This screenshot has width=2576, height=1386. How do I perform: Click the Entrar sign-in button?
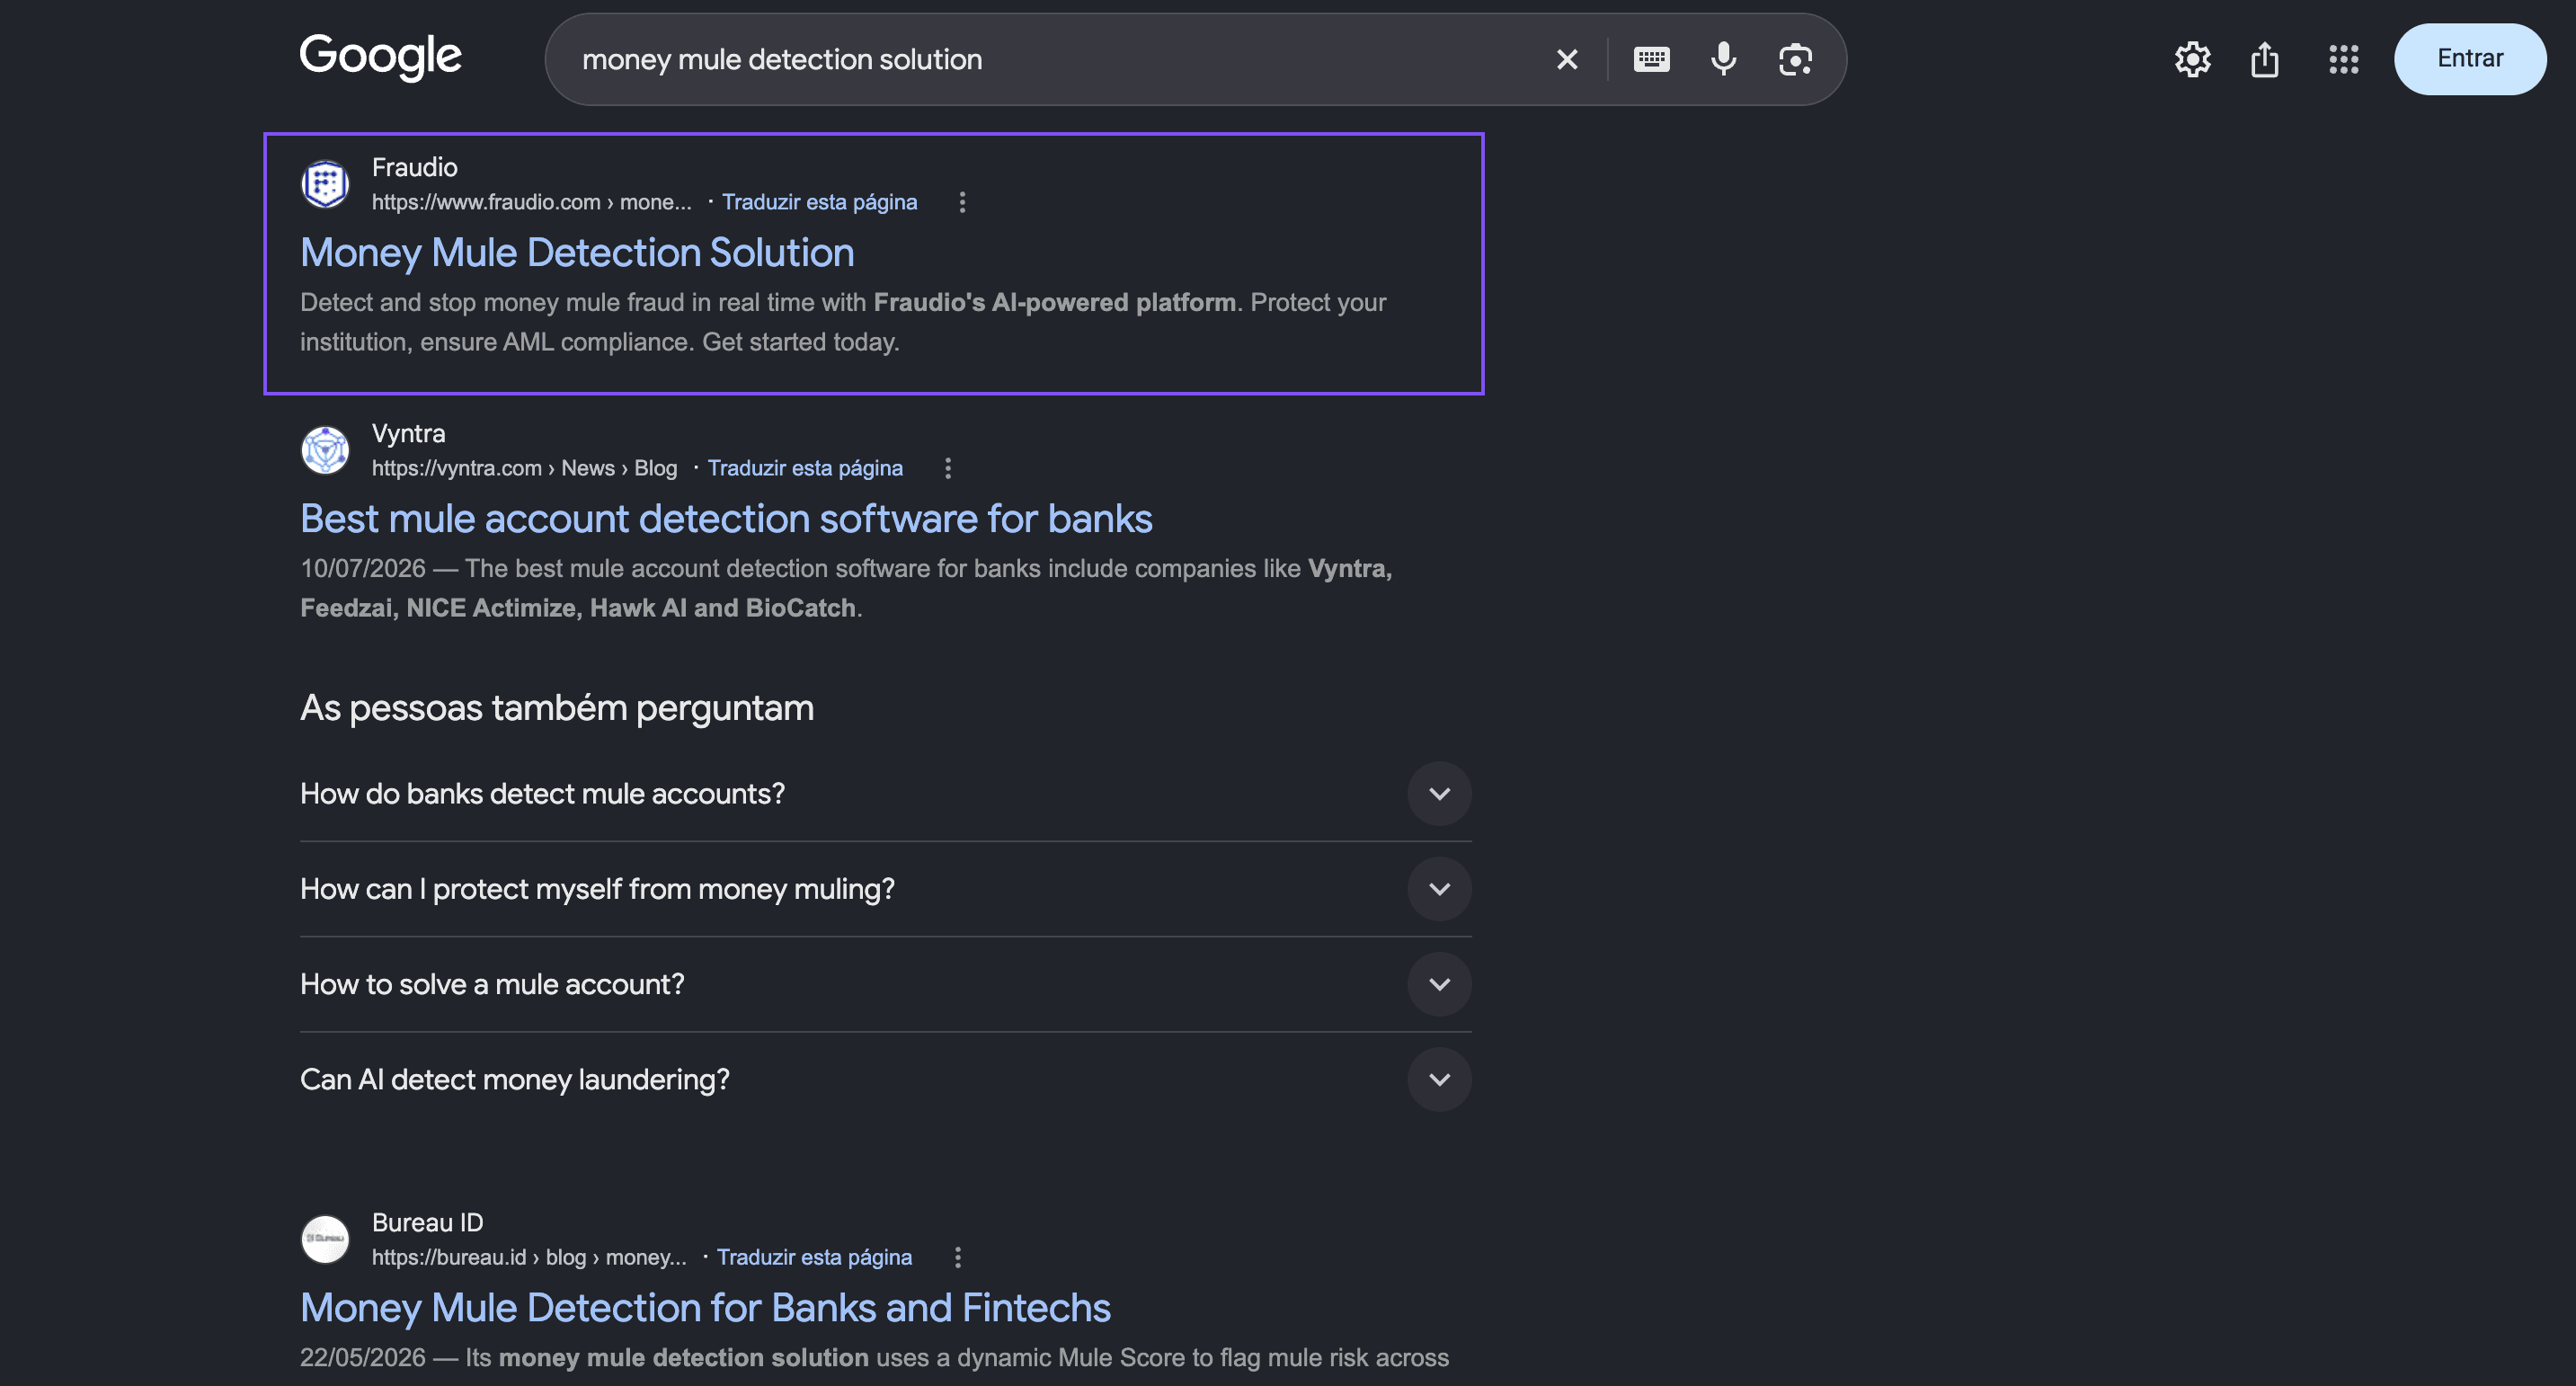tap(2469, 59)
